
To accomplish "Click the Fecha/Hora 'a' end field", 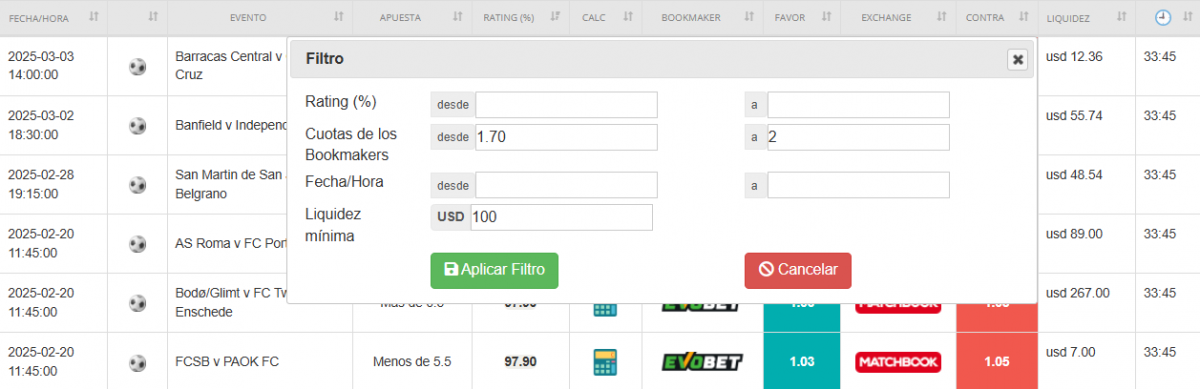I will (858, 185).
